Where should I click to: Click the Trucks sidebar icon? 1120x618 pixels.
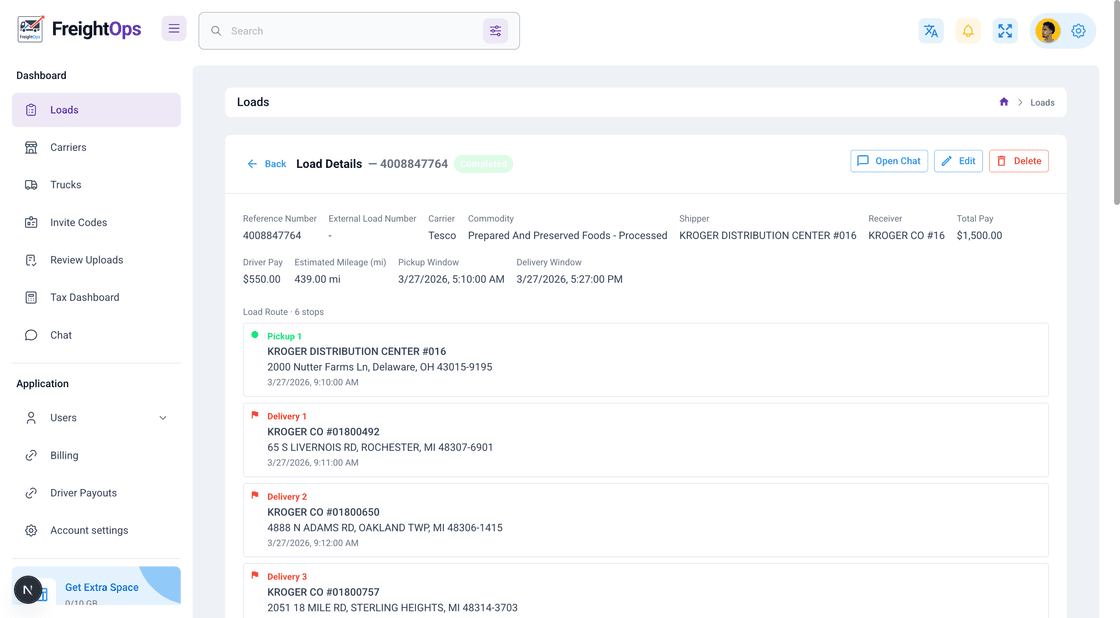point(31,184)
